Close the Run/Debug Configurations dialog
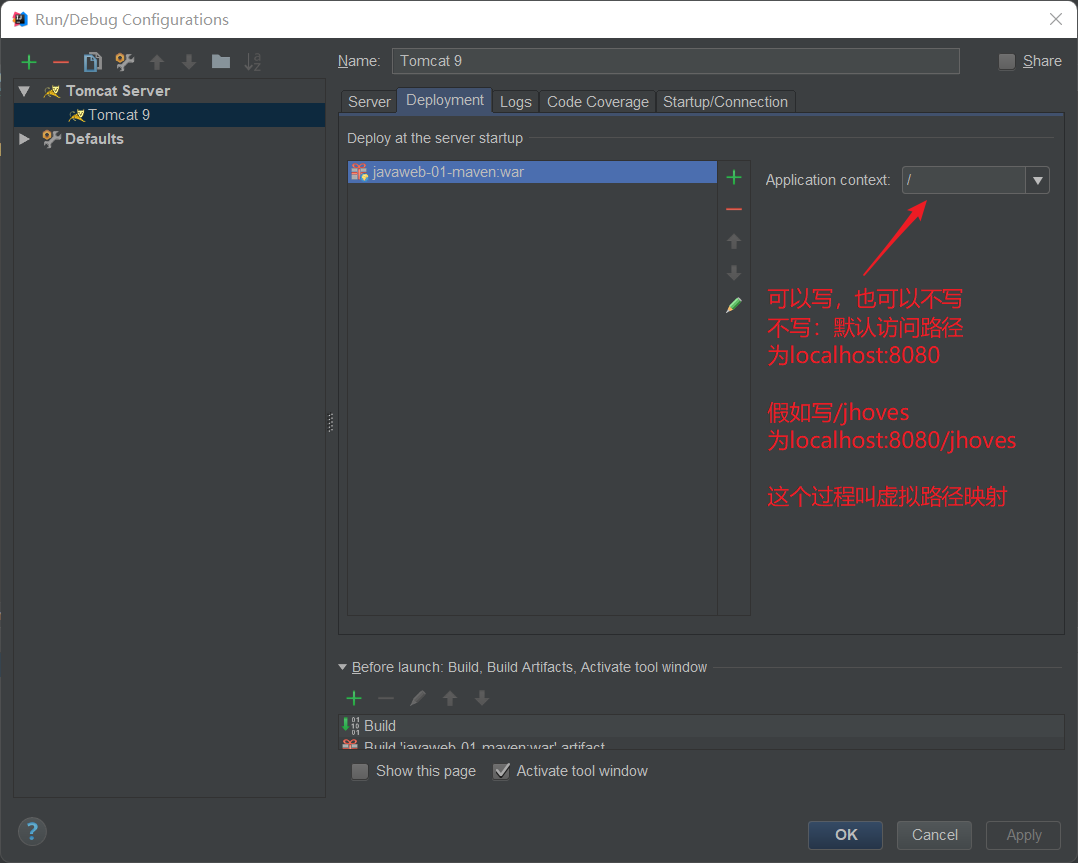1078x863 pixels. (1056, 19)
